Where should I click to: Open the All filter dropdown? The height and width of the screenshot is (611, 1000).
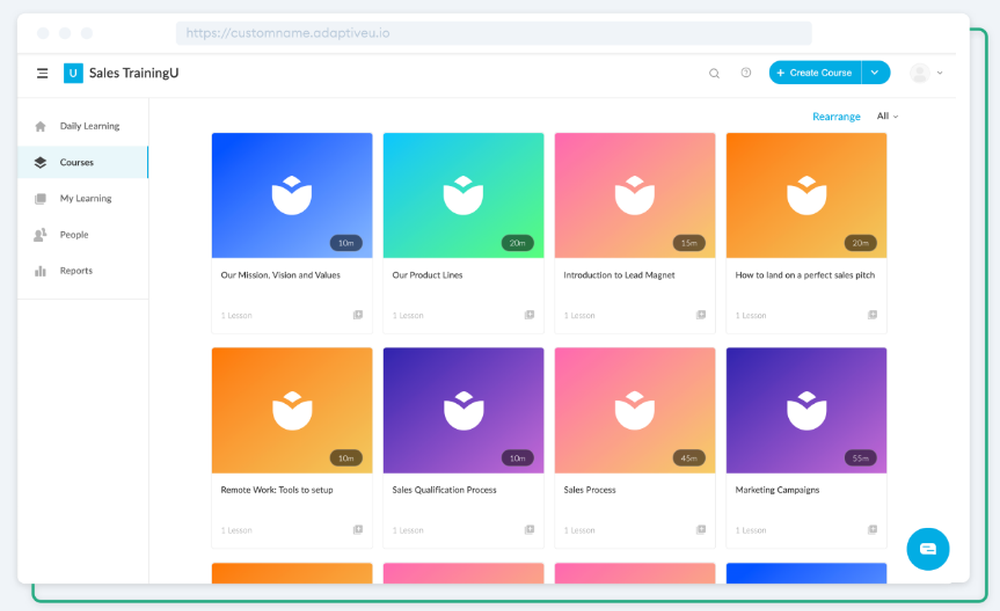887,116
